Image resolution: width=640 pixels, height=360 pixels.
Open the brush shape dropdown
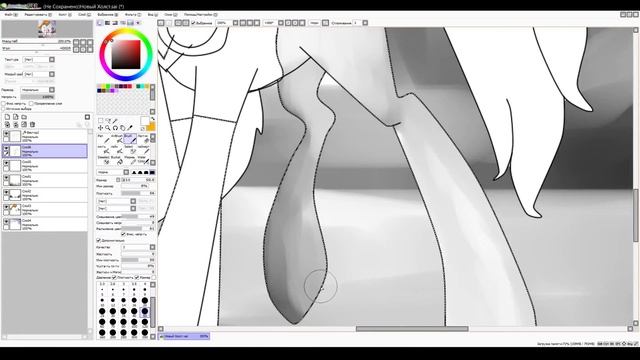[113, 172]
